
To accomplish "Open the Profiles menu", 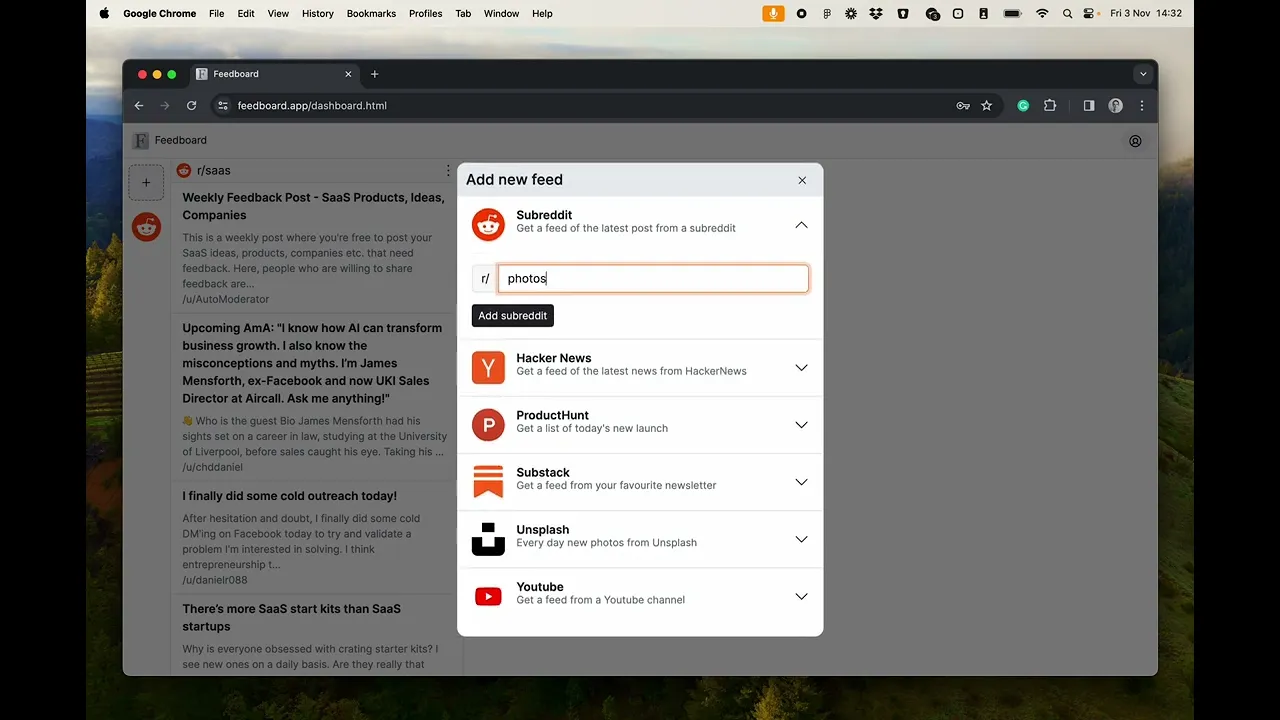I will coord(425,13).
